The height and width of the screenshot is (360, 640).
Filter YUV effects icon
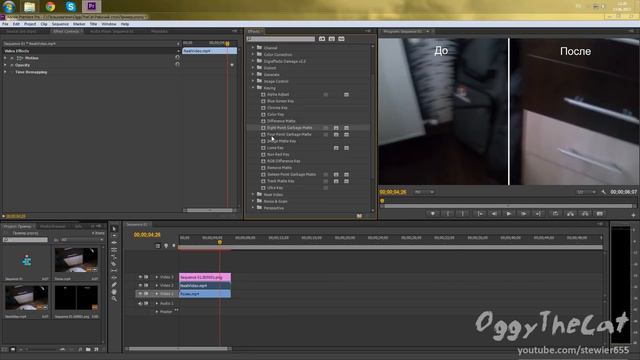pos(341,39)
